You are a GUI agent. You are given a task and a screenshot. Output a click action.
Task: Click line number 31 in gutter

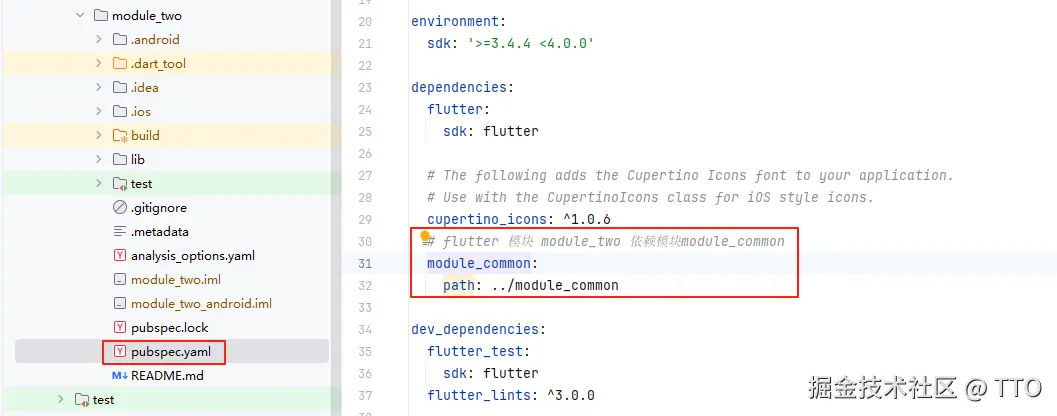click(x=363, y=263)
